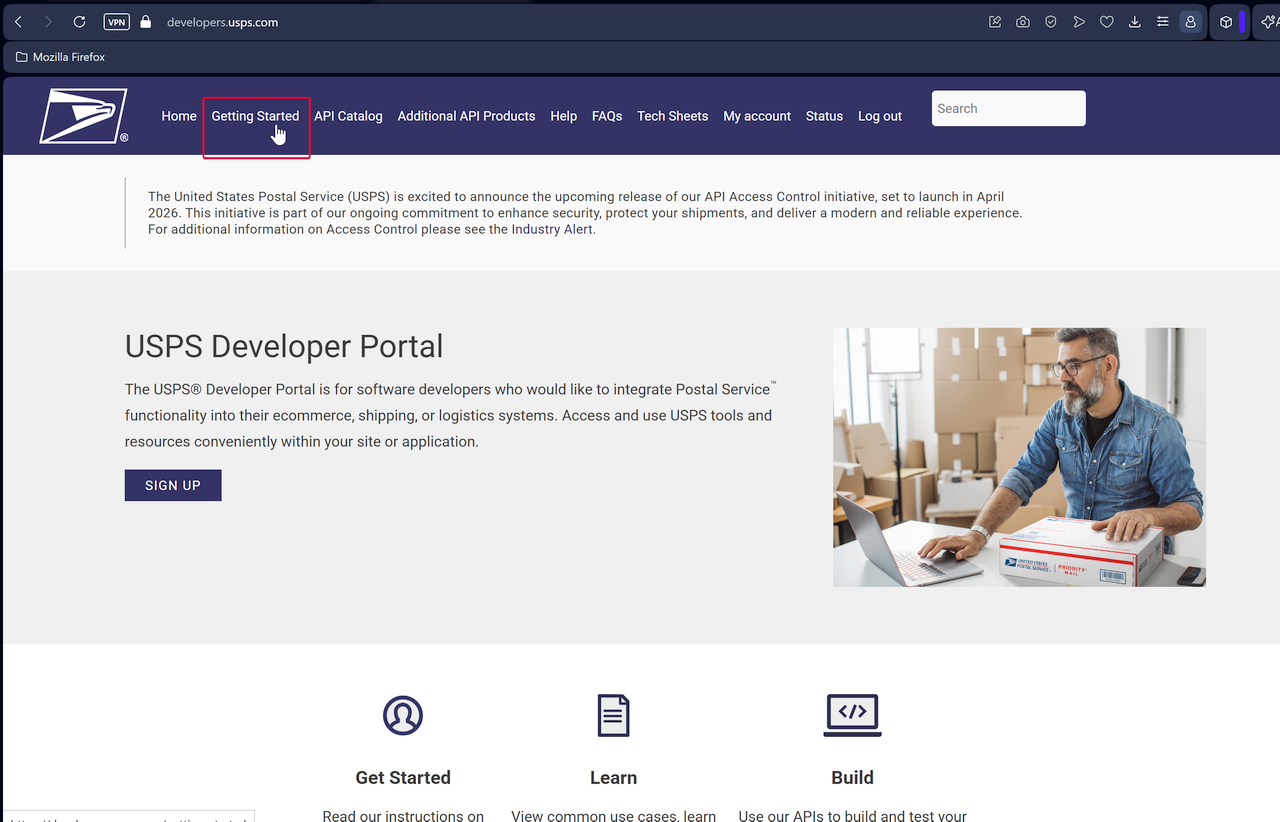Viewport: 1280px width, 822px height.
Task: Open the Mozilla Firefox bookmarks folder
Action: 61,57
